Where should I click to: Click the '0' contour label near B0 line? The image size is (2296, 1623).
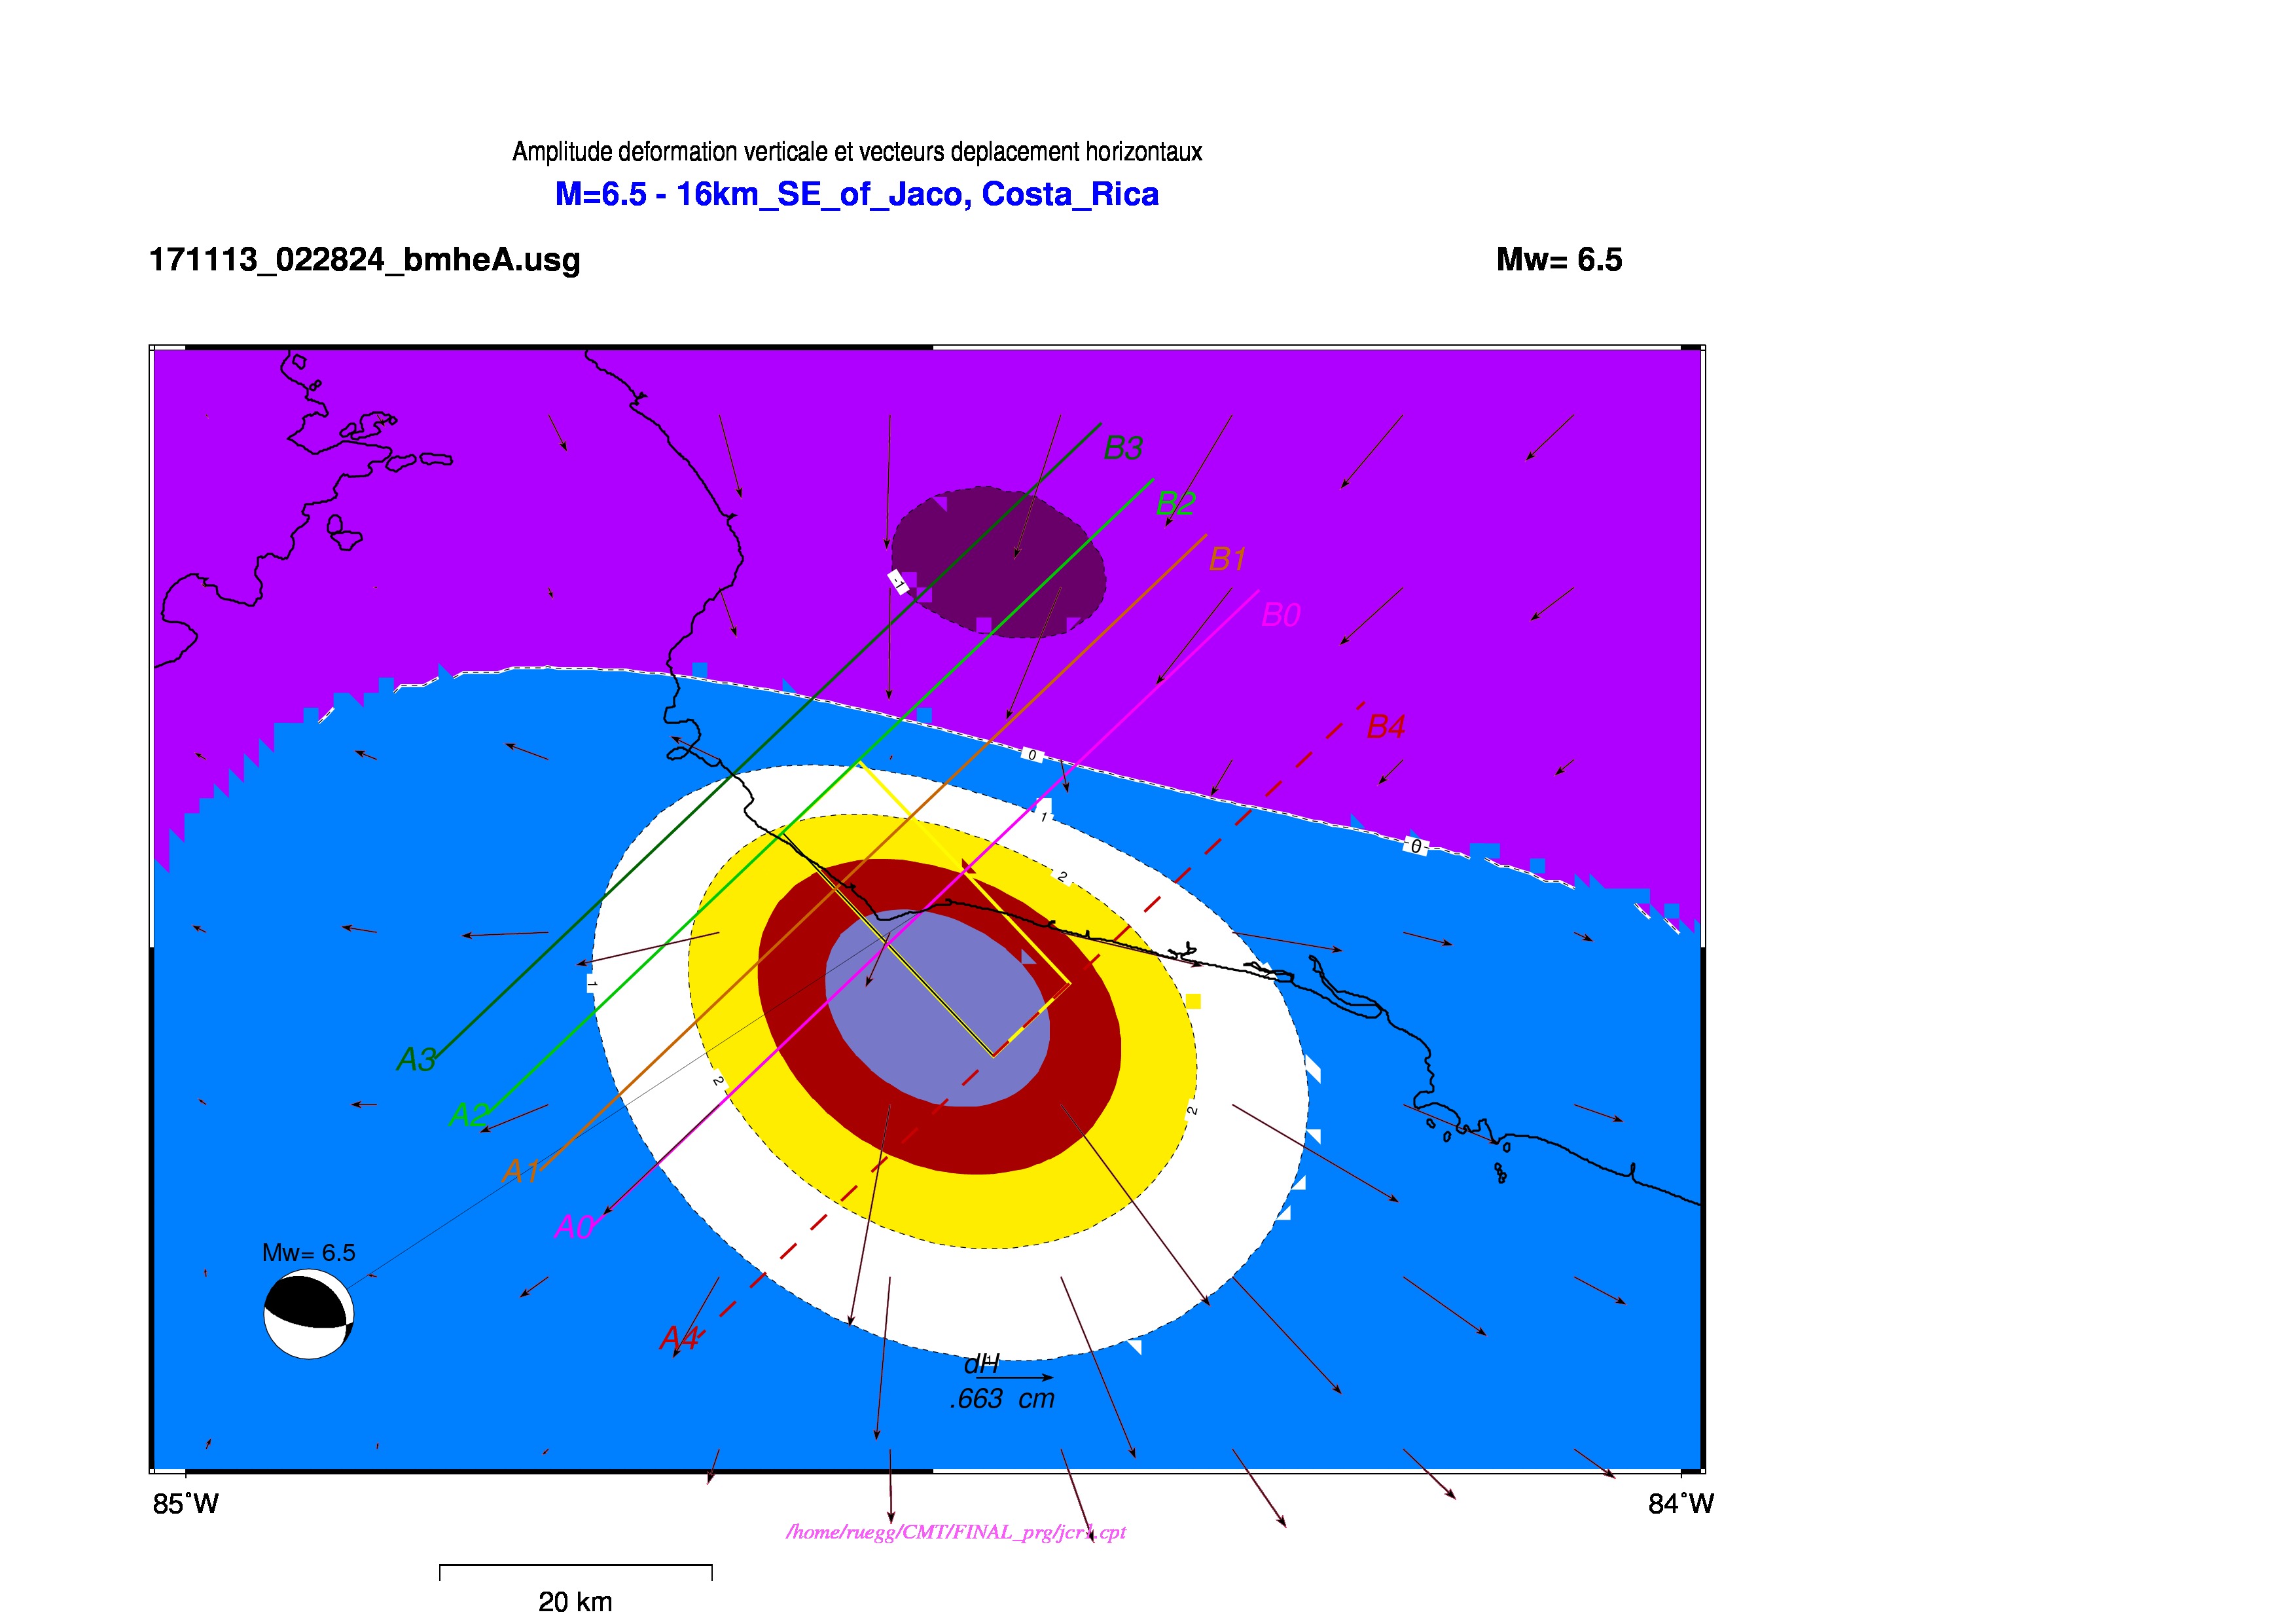(x=1032, y=755)
